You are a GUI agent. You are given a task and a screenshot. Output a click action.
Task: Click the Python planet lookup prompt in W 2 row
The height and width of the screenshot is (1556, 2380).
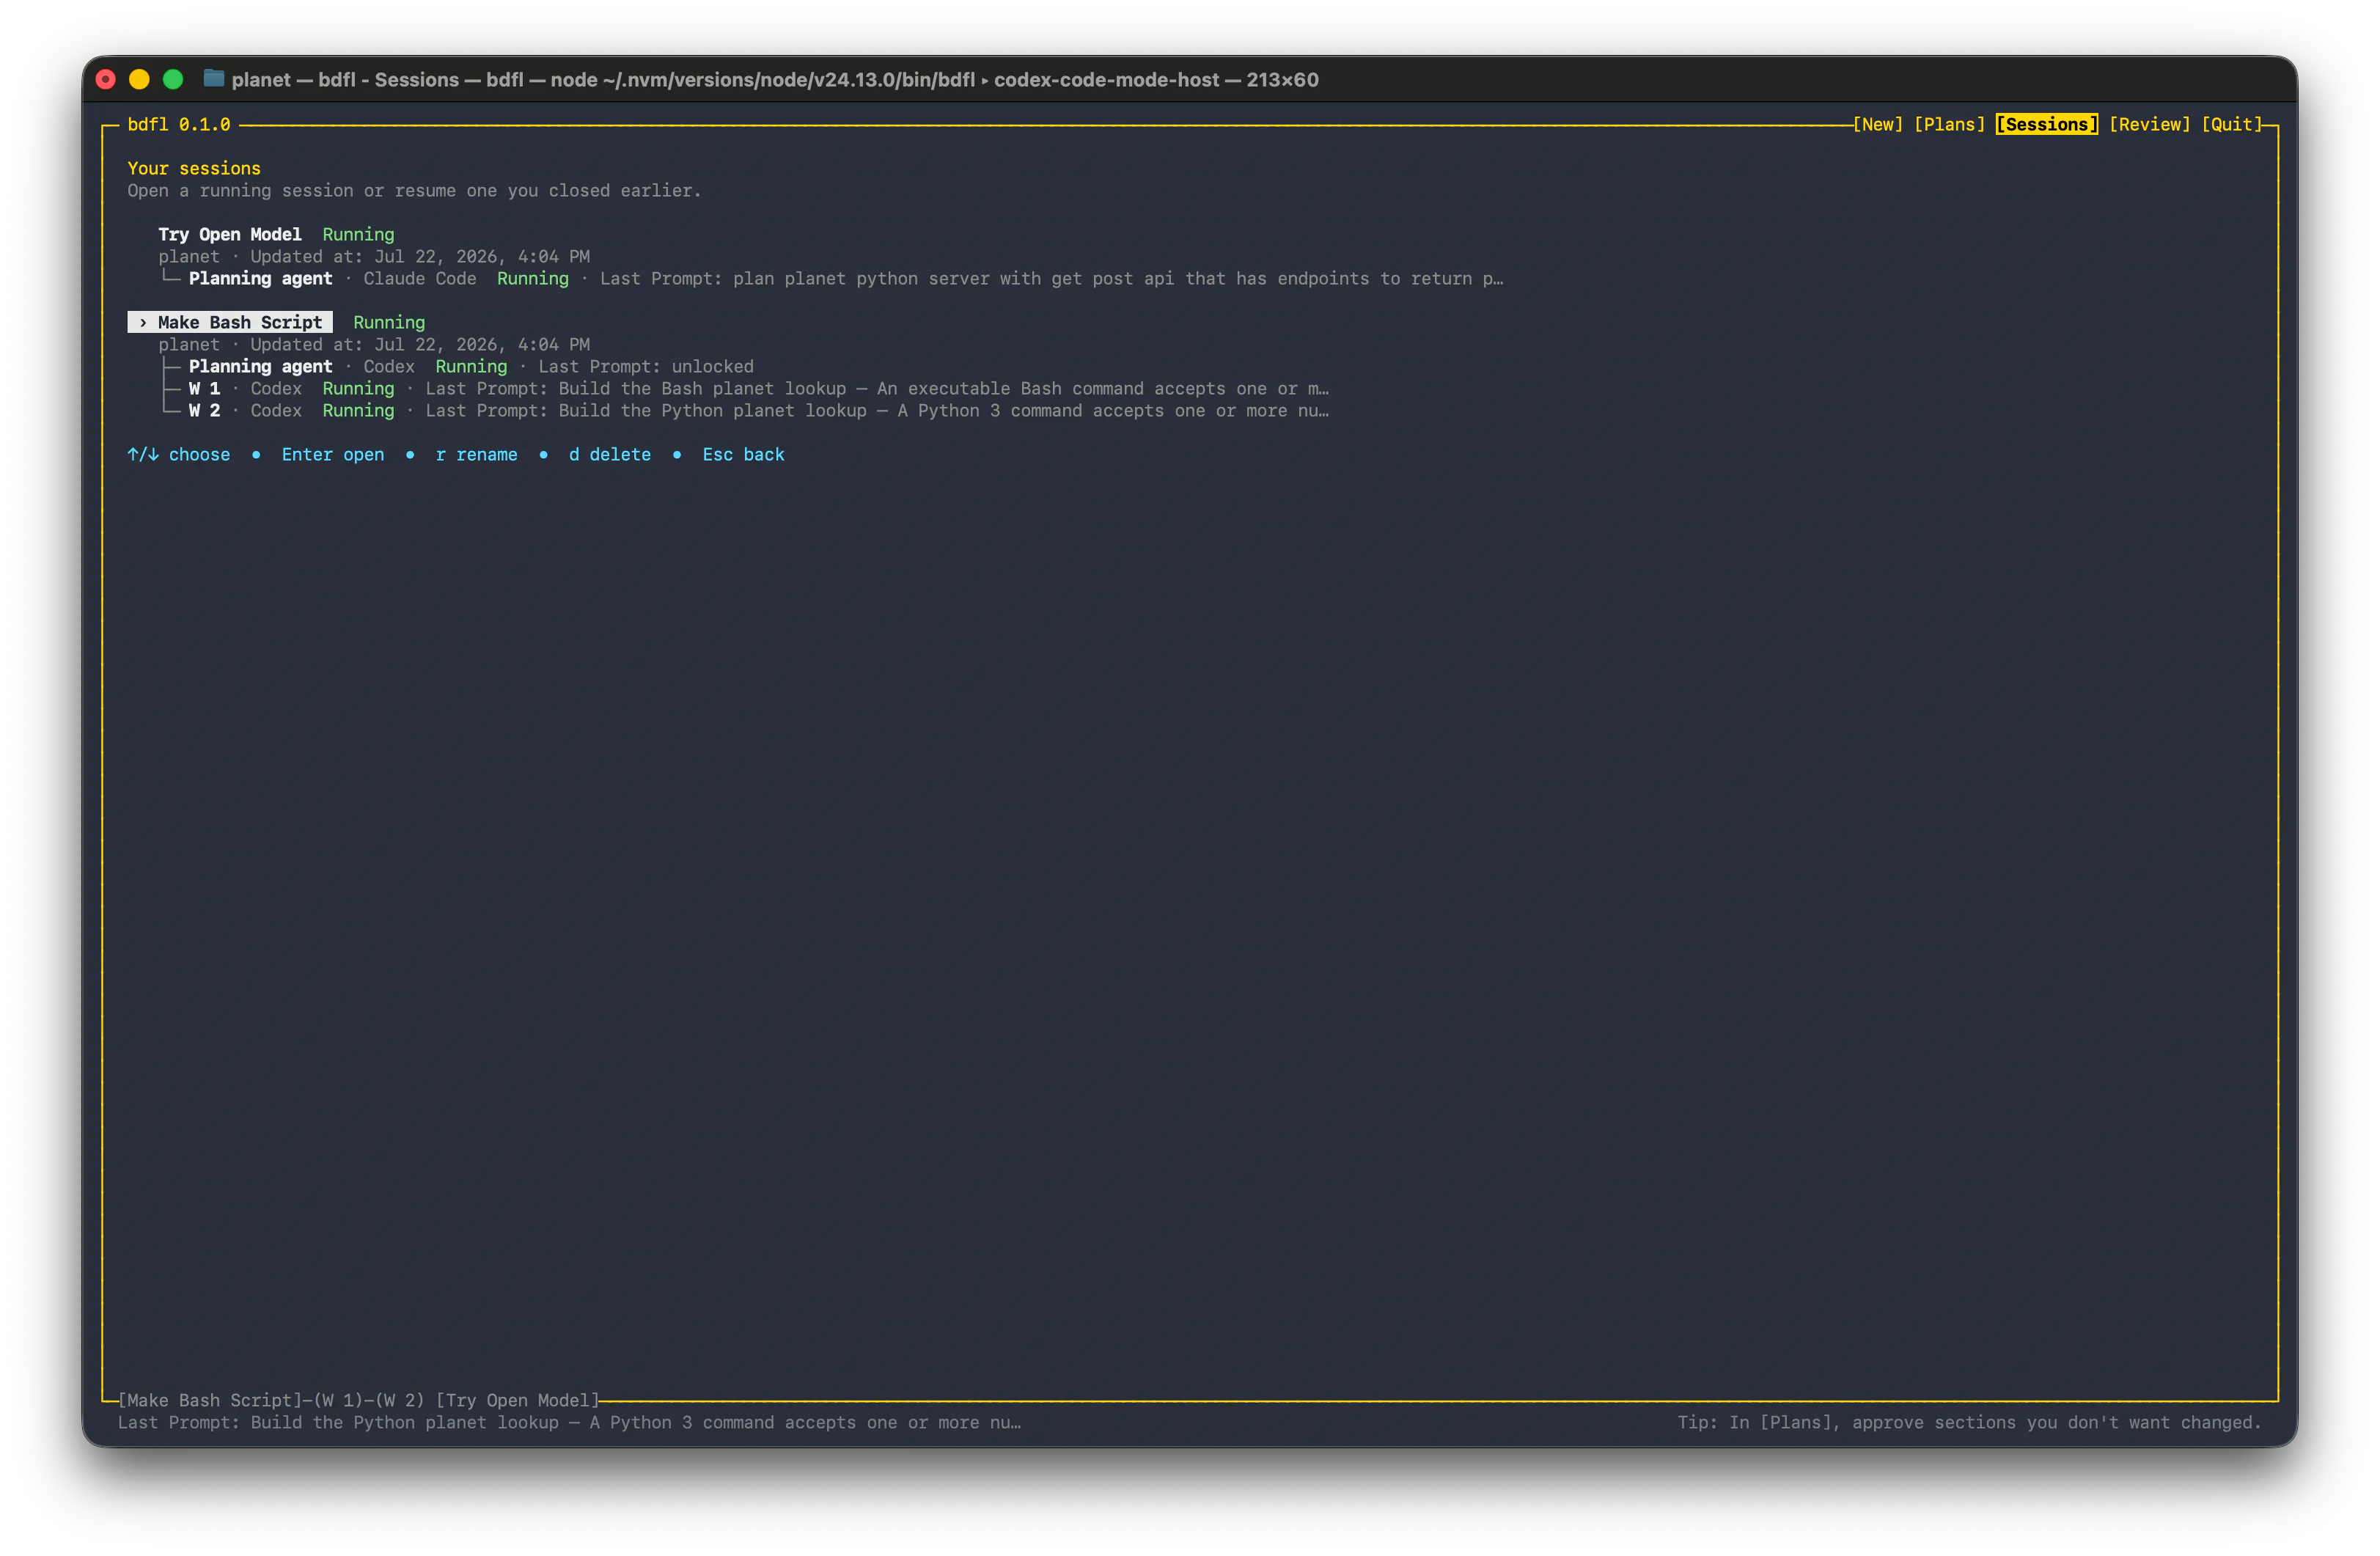[x=877, y=410]
